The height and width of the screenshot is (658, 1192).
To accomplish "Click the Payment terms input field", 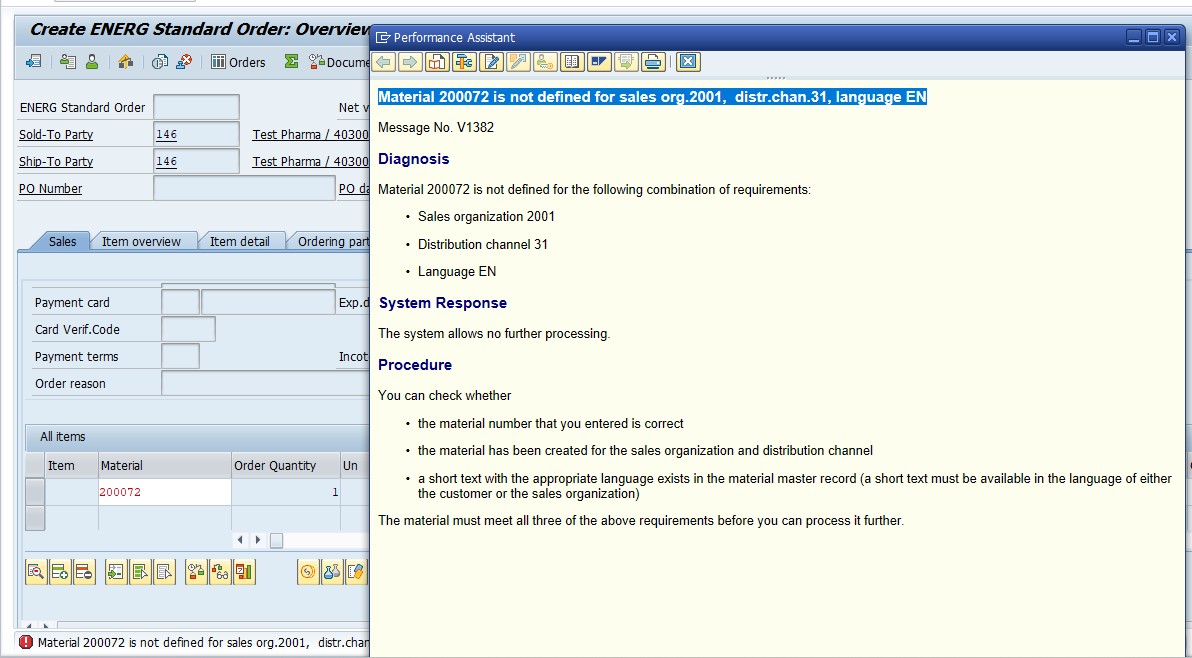I will click(x=180, y=356).
